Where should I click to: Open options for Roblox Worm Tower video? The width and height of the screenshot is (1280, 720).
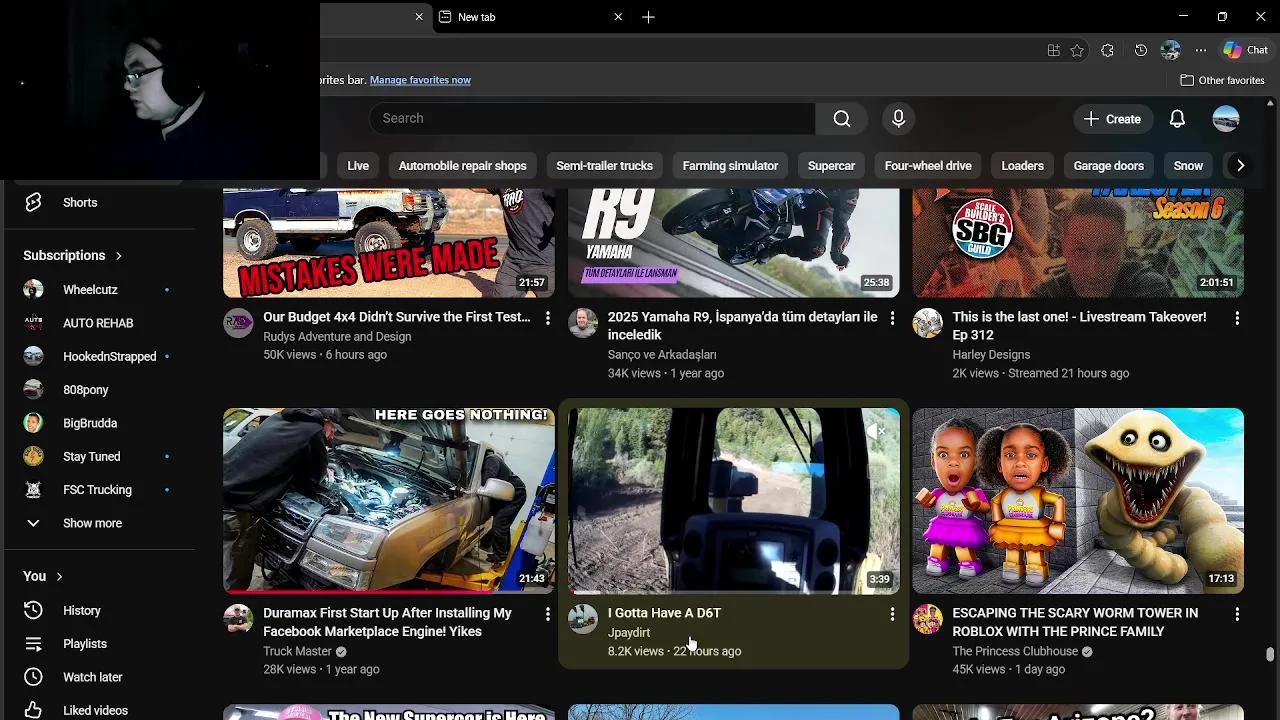pos(1237,614)
